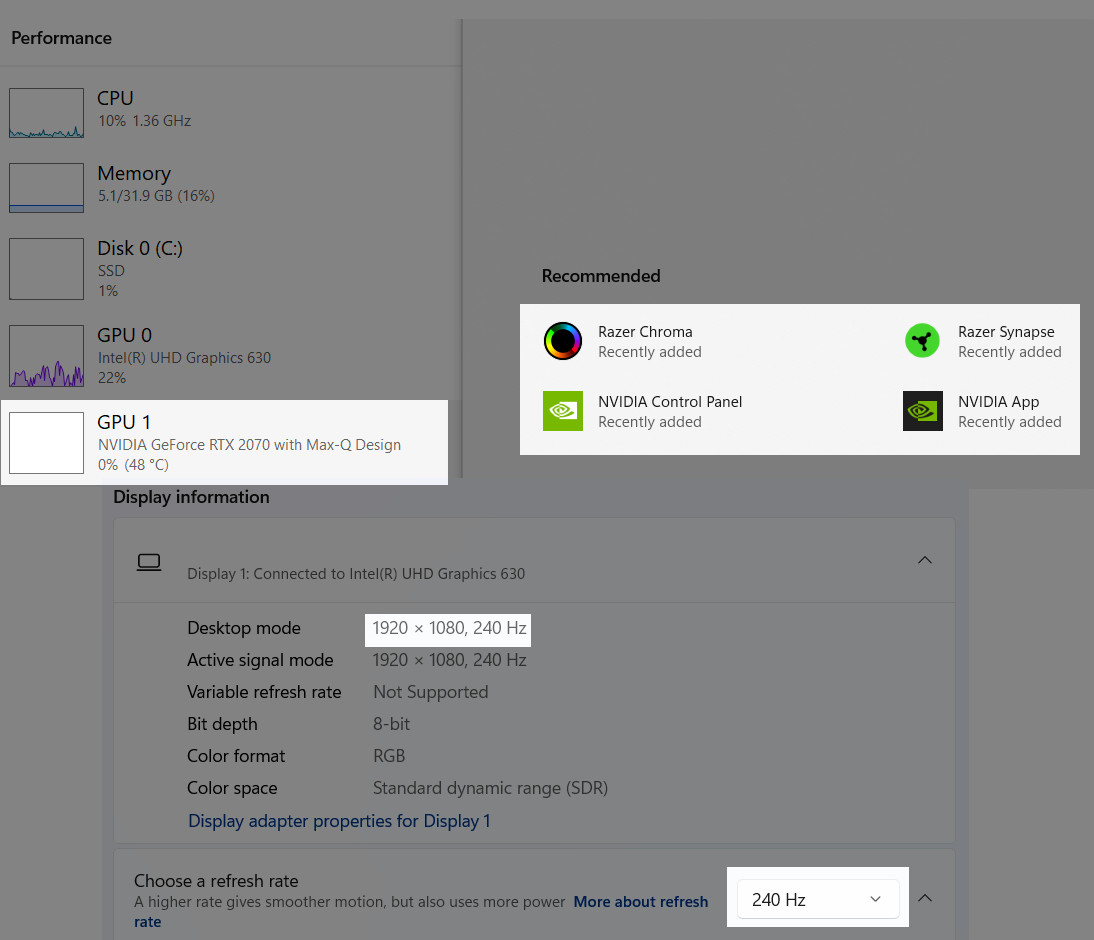This screenshot has height=940, width=1094.
Task: Click the Razer Chroma name label
Action: pos(645,331)
